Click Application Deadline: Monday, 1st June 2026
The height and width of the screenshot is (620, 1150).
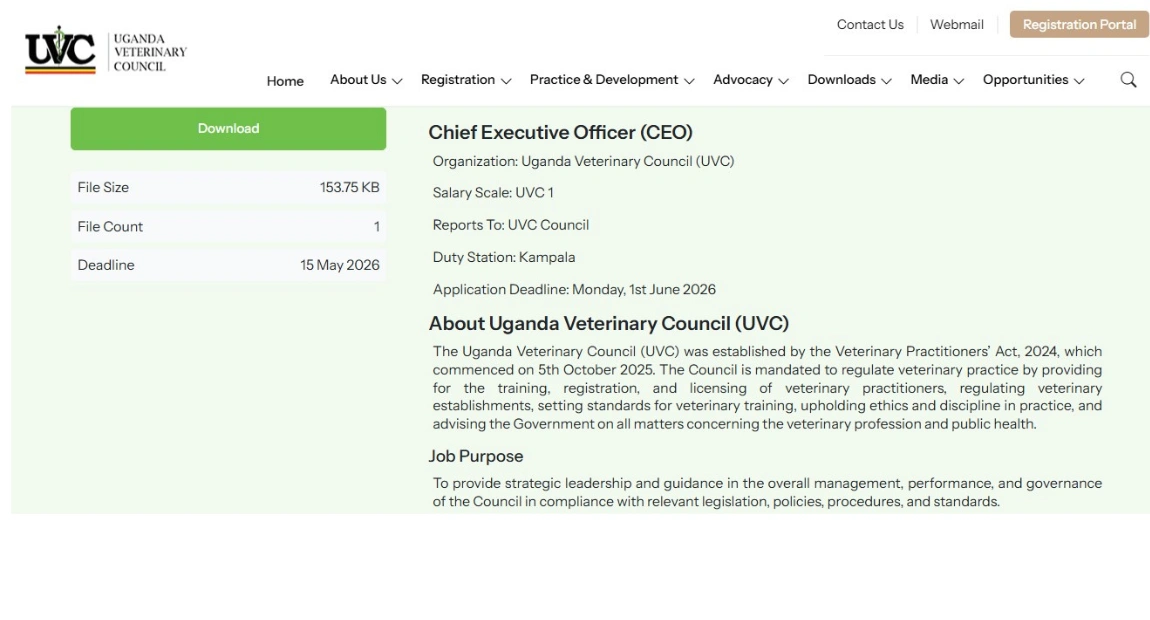click(x=574, y=290)
